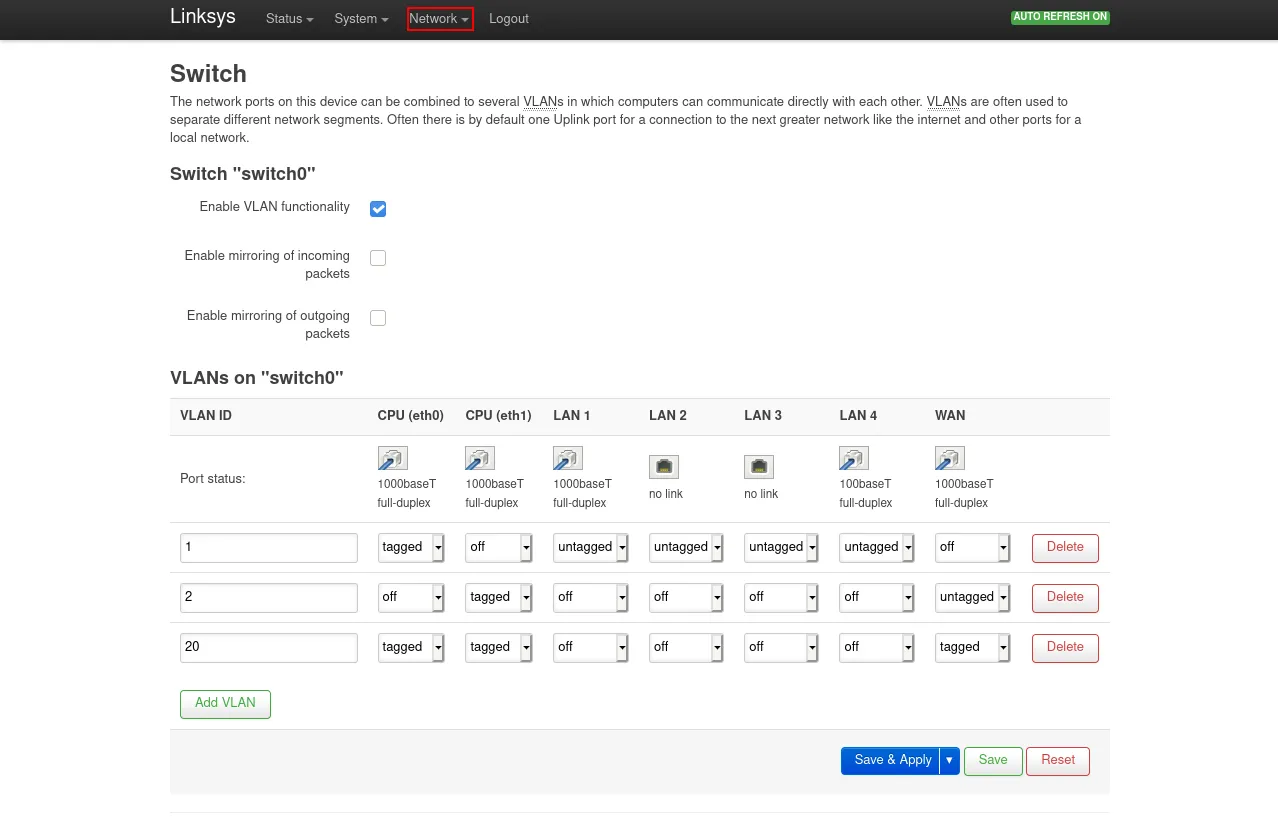Viewport: 1278px width, 830px height.
Task: Open CPU (eth1) dropdown for VLAN 1
Action: click(499, 548)
